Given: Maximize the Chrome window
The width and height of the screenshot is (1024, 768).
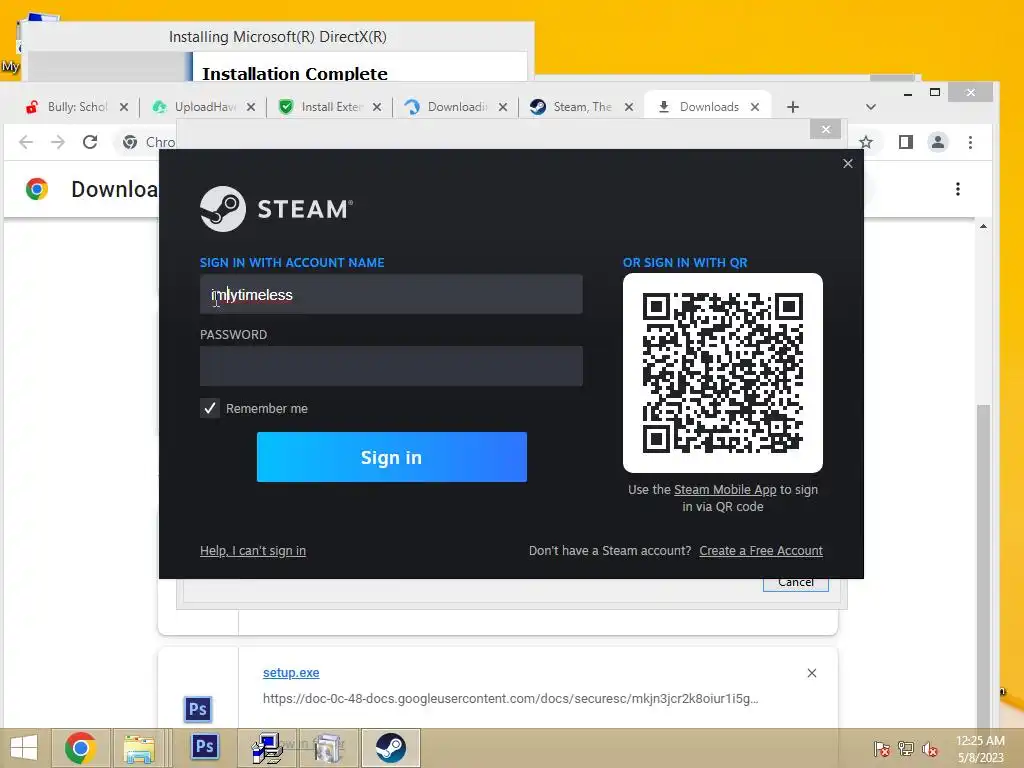Looking at the screenshot, I should [935, 93].
